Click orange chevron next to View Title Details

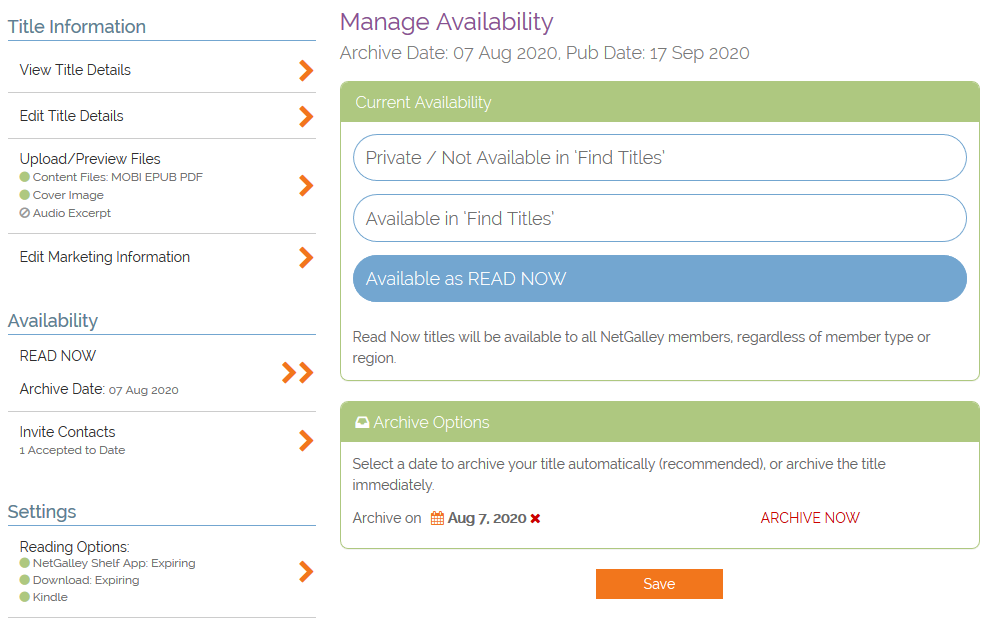click(x=306, y=70)
